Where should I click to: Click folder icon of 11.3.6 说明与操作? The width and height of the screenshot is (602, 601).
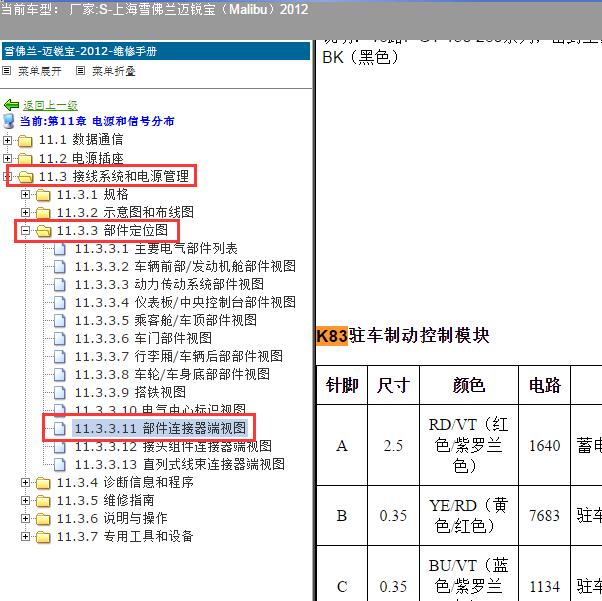coord(43,519)
